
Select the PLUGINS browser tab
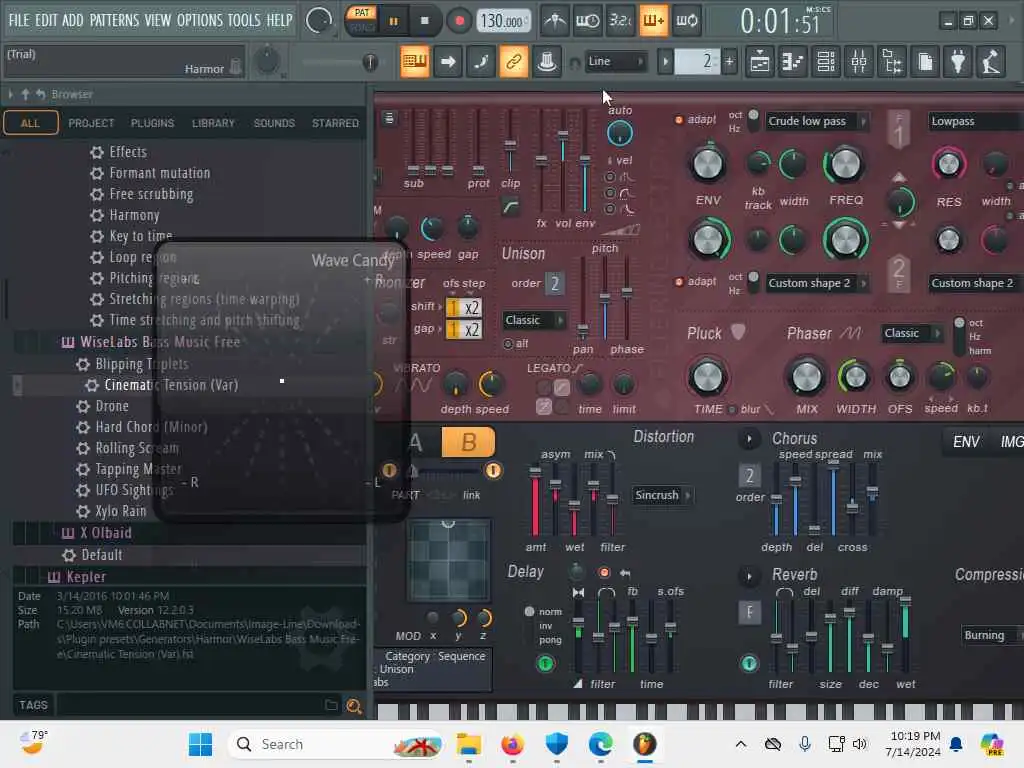(152, 123)
